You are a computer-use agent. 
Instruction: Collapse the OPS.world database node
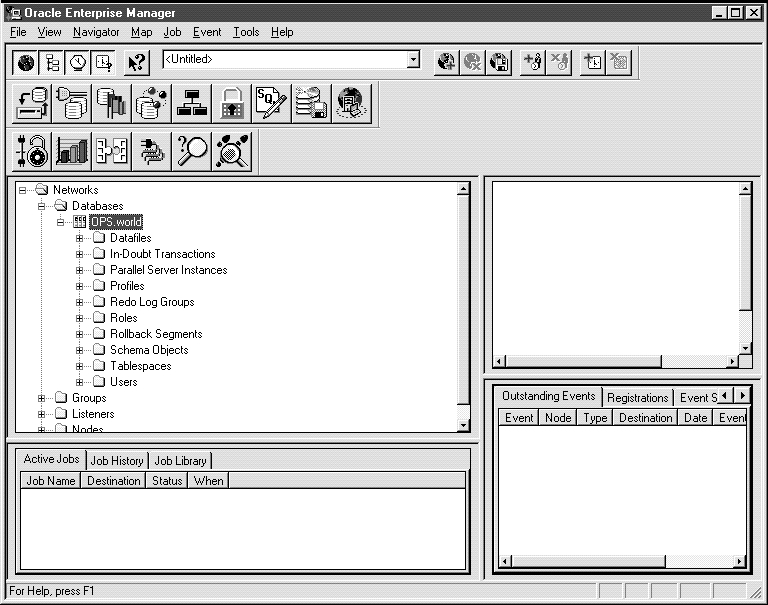point(60,222)
